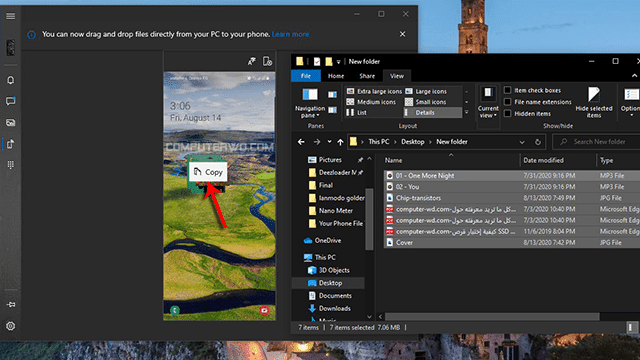
Task: Open Pictures in navigation pane
Action: pos(330,160)
